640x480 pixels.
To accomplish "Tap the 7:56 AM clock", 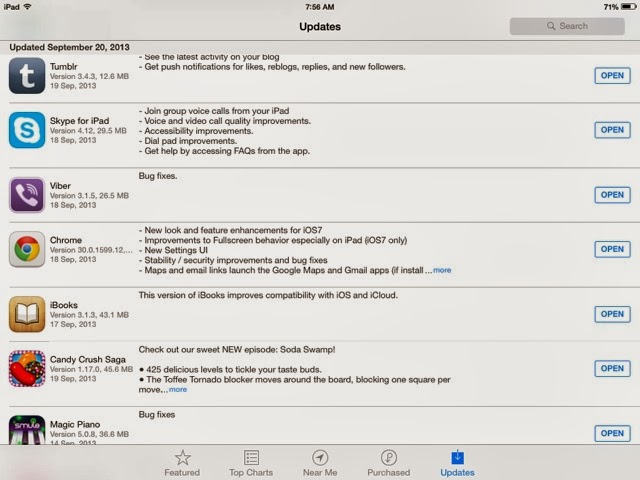I will (x=320, y=7).
